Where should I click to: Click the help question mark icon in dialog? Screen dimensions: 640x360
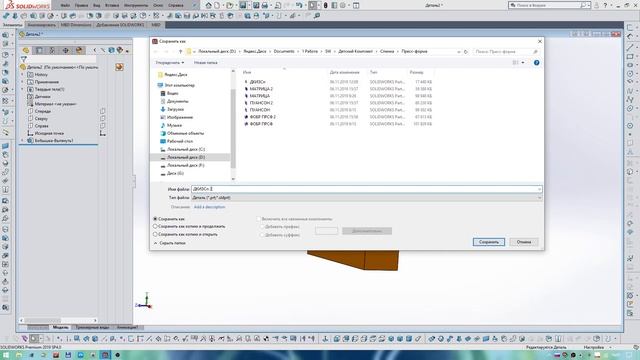click(536, 62)
